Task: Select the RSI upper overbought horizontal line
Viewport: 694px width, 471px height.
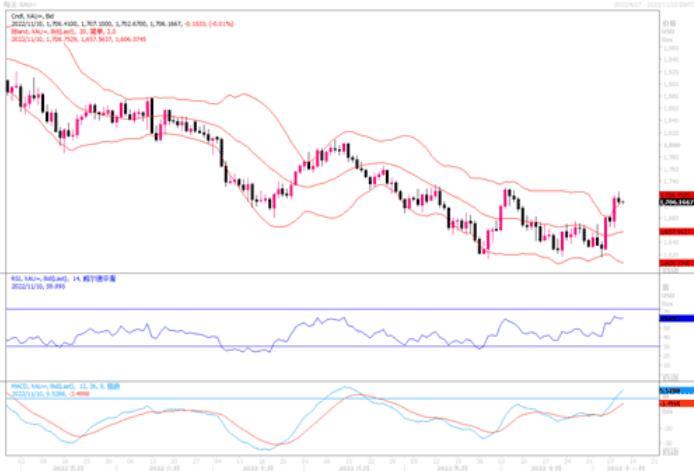Action: click(x=300, y=309)
